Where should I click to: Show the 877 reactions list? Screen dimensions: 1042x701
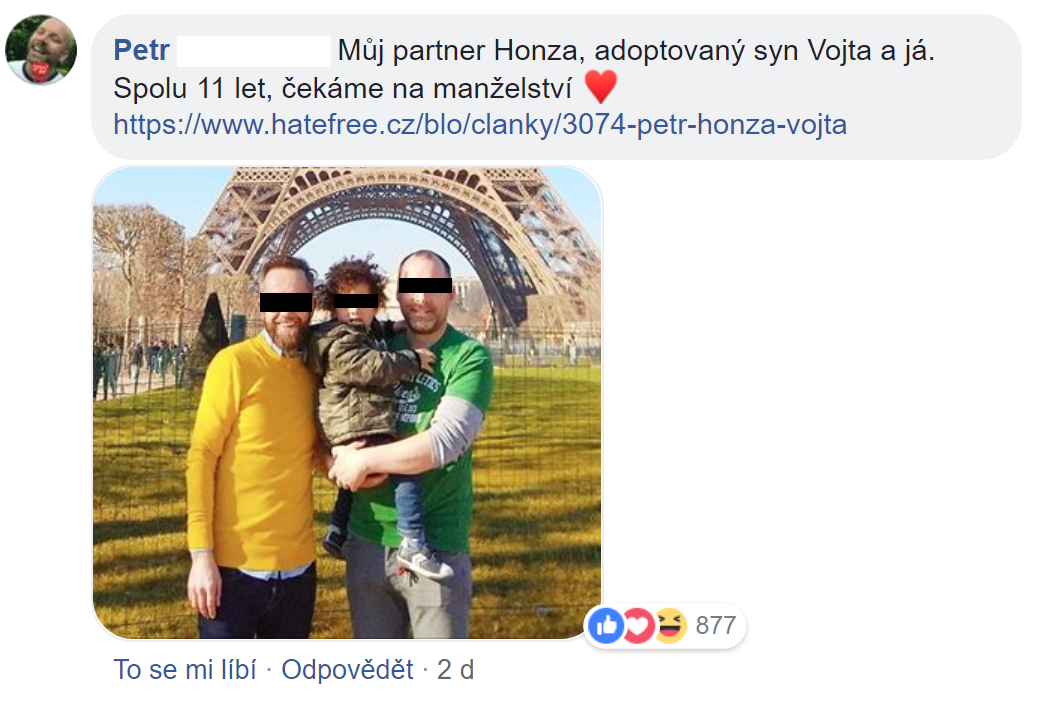716,625
